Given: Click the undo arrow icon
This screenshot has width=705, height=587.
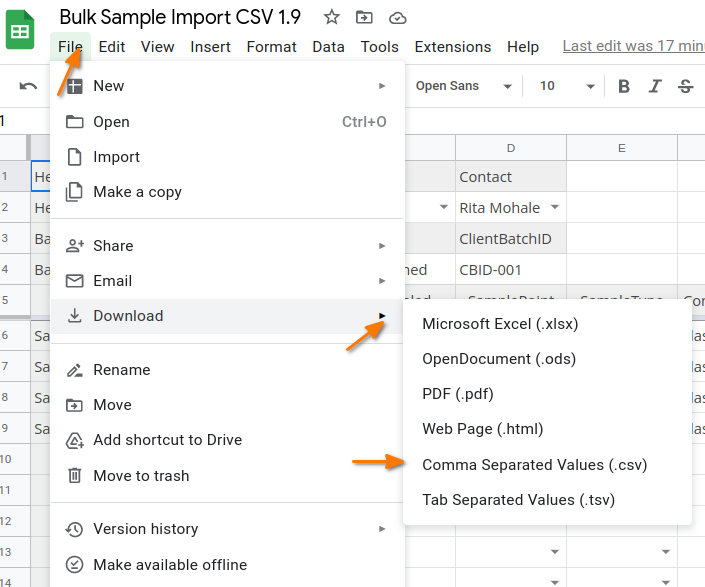Looking at the screenshot, I should coord(28,86).
